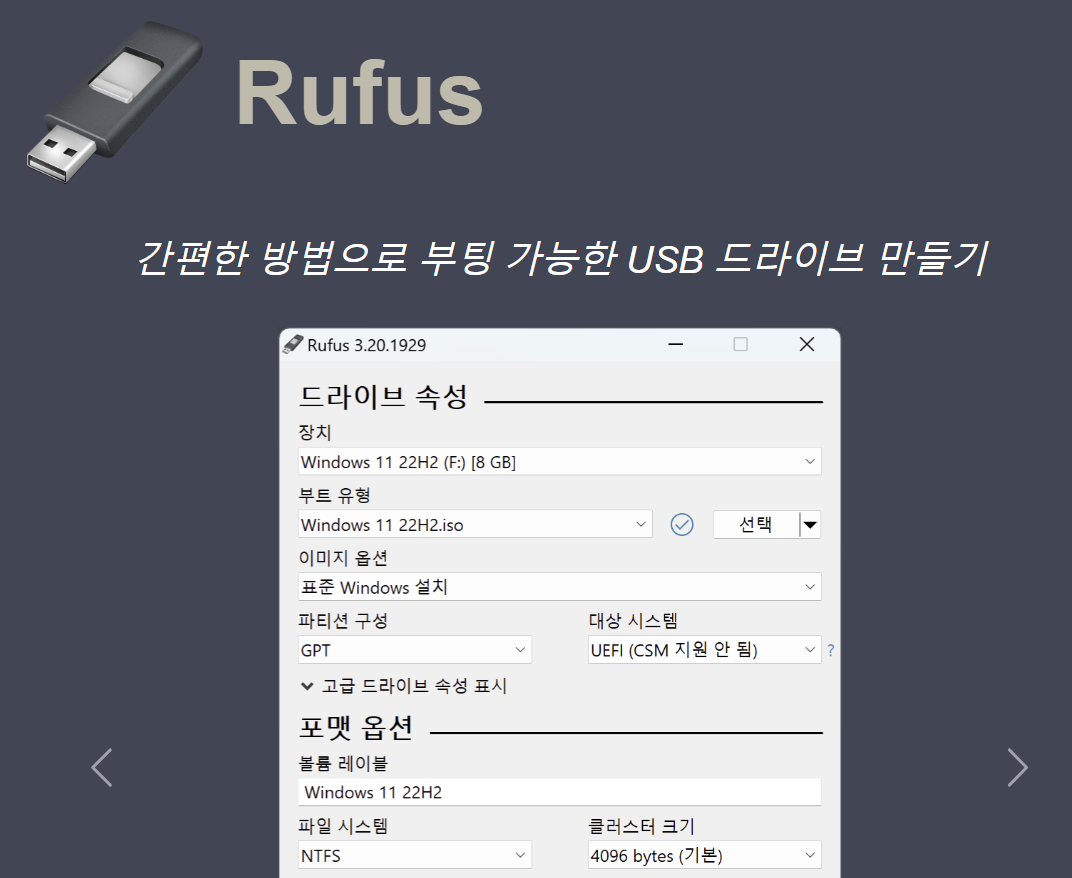Go to next slide with right arrow
The image size is (1072, 878).
[1017, 767]
